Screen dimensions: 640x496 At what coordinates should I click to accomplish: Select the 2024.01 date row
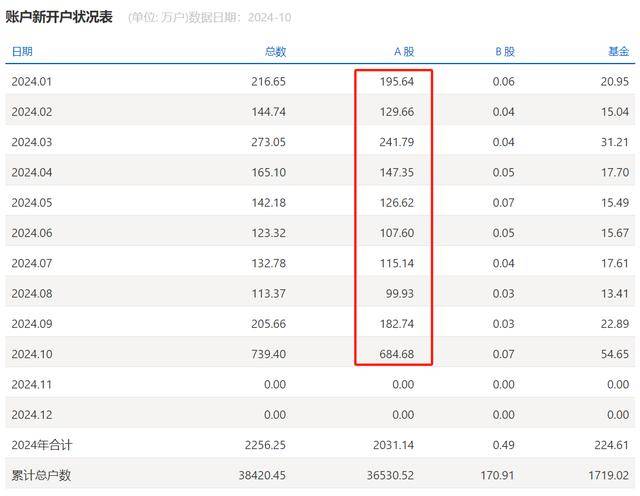click(x=31, y=81)
